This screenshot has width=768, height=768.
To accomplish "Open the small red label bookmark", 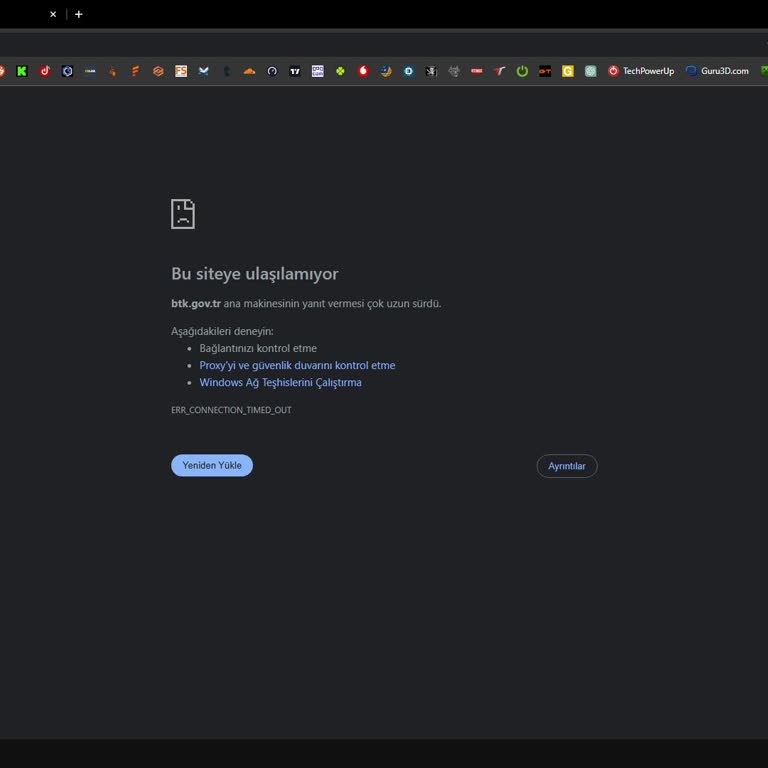I will pyautogui.click(x=477, y=71).
